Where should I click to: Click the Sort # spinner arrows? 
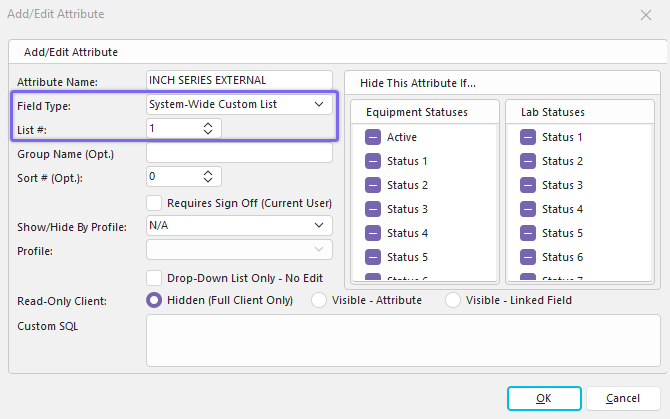pyautogui.click(x=207, y=176)
